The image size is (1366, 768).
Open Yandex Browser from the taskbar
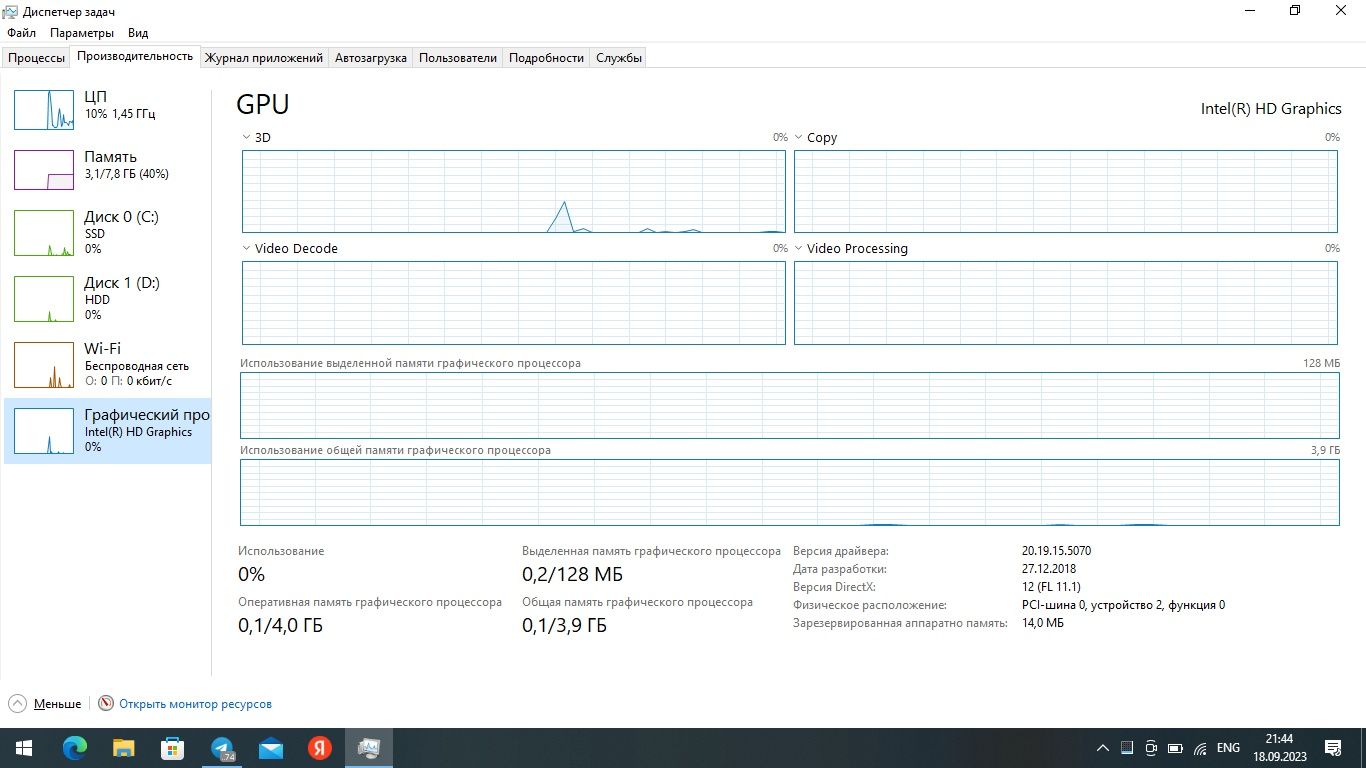pyautogui.click(x=320, y=748)
